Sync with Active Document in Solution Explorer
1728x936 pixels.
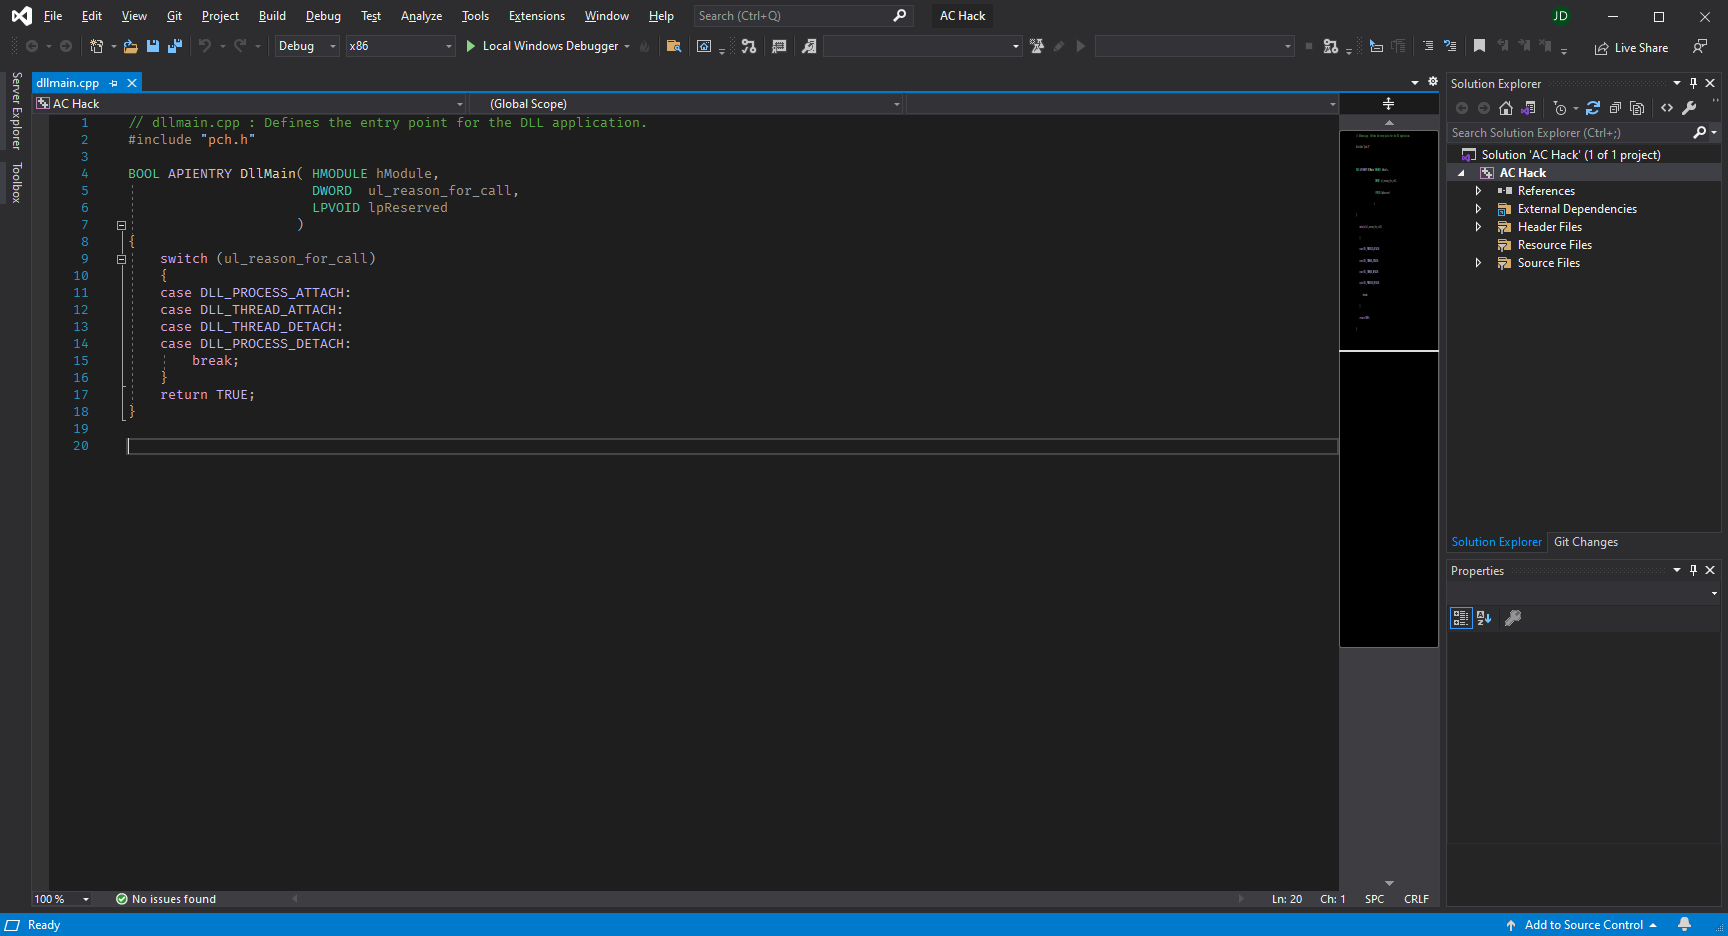coord(1593,108)
